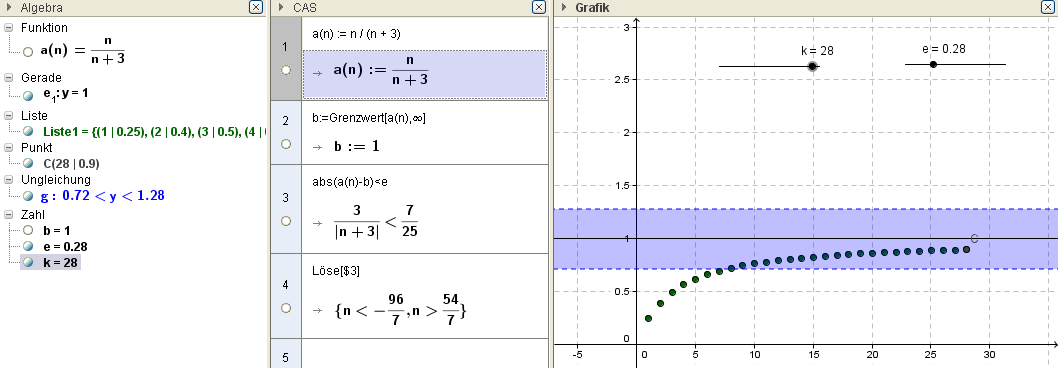
Task: Open the CAS panel style bar arrow
Action: pos(280,8)
